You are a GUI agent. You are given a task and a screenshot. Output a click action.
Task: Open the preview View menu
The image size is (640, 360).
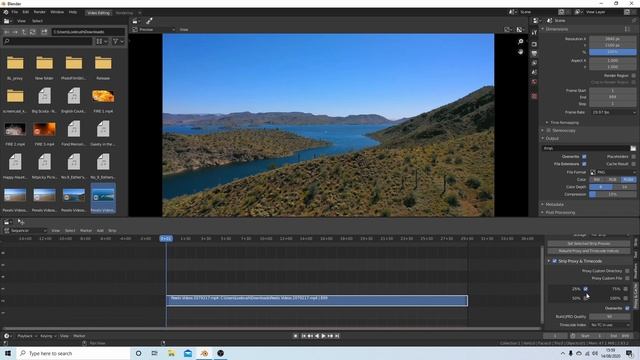click(x=184, y=29)
